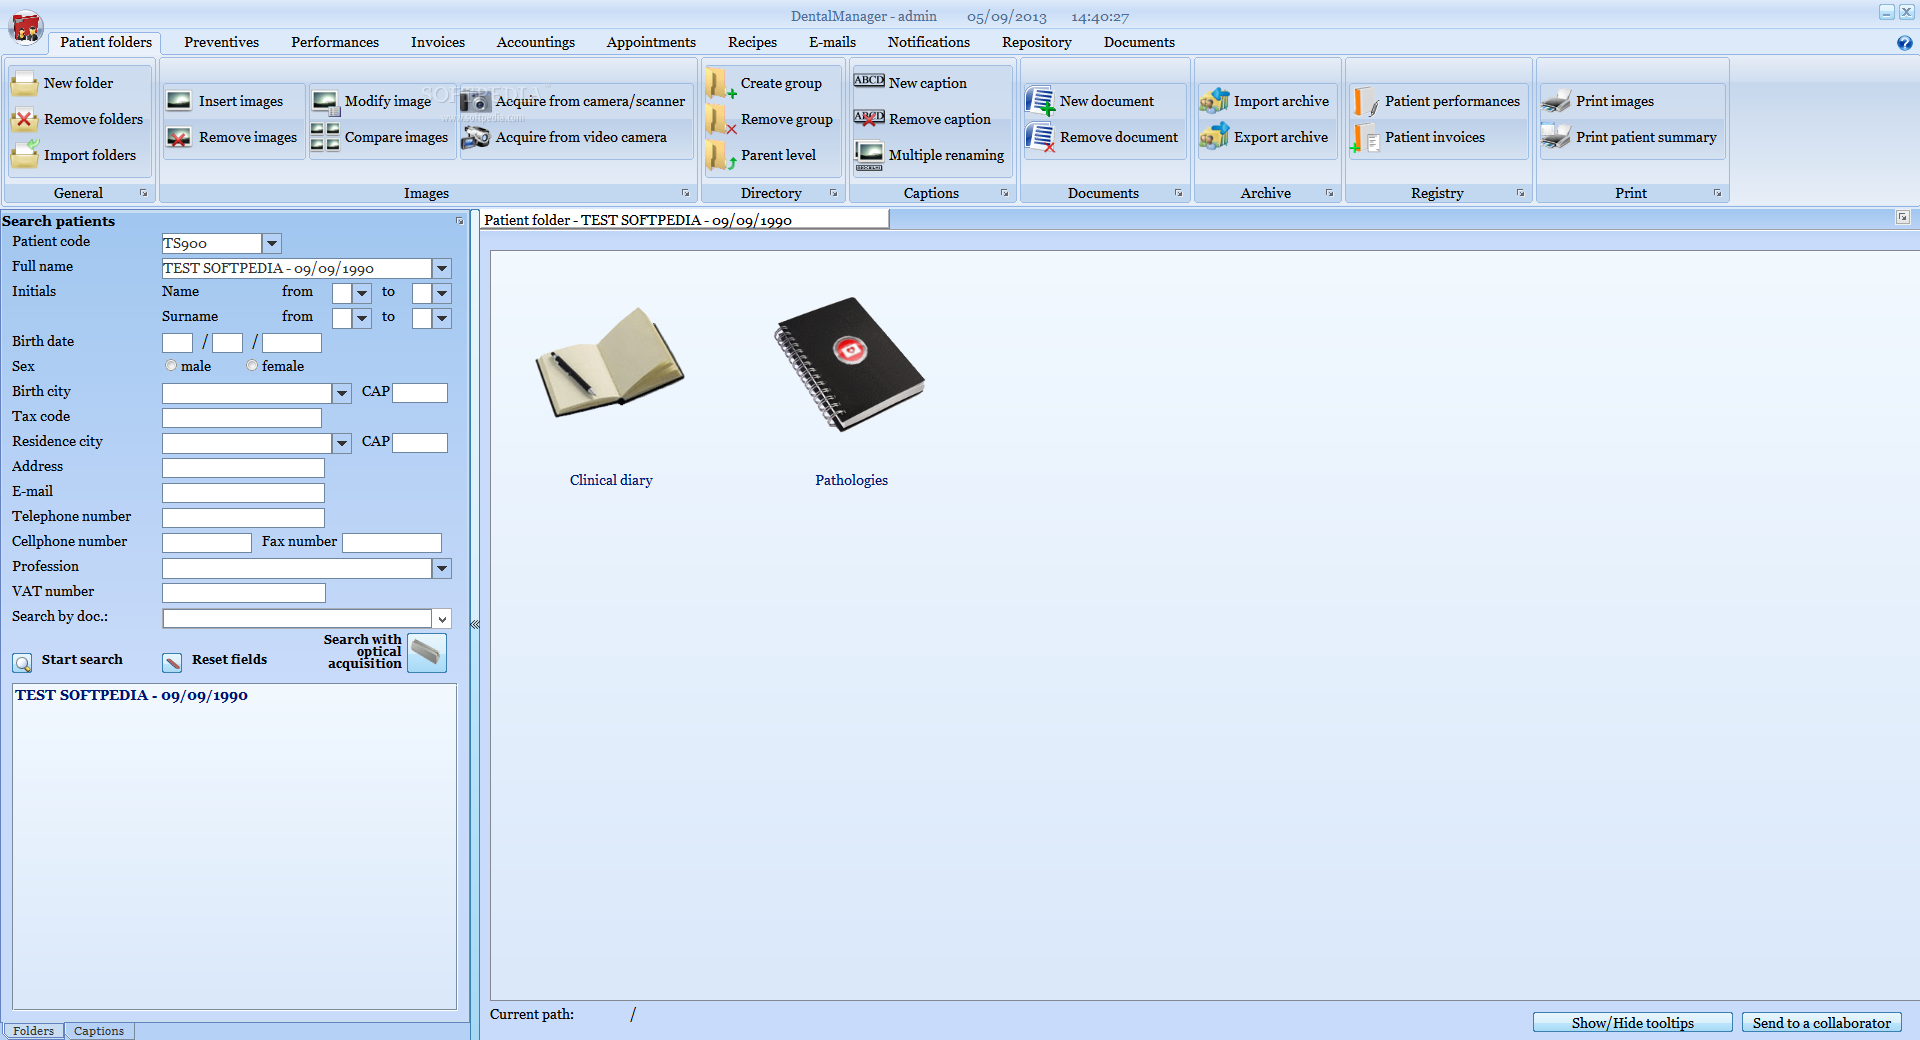Expand the Residence city dropdown

[x=342, y=443]
